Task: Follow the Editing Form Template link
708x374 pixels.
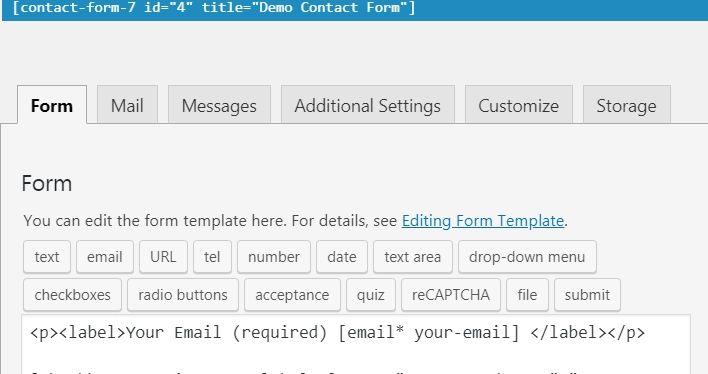Action: coord(483,221)
